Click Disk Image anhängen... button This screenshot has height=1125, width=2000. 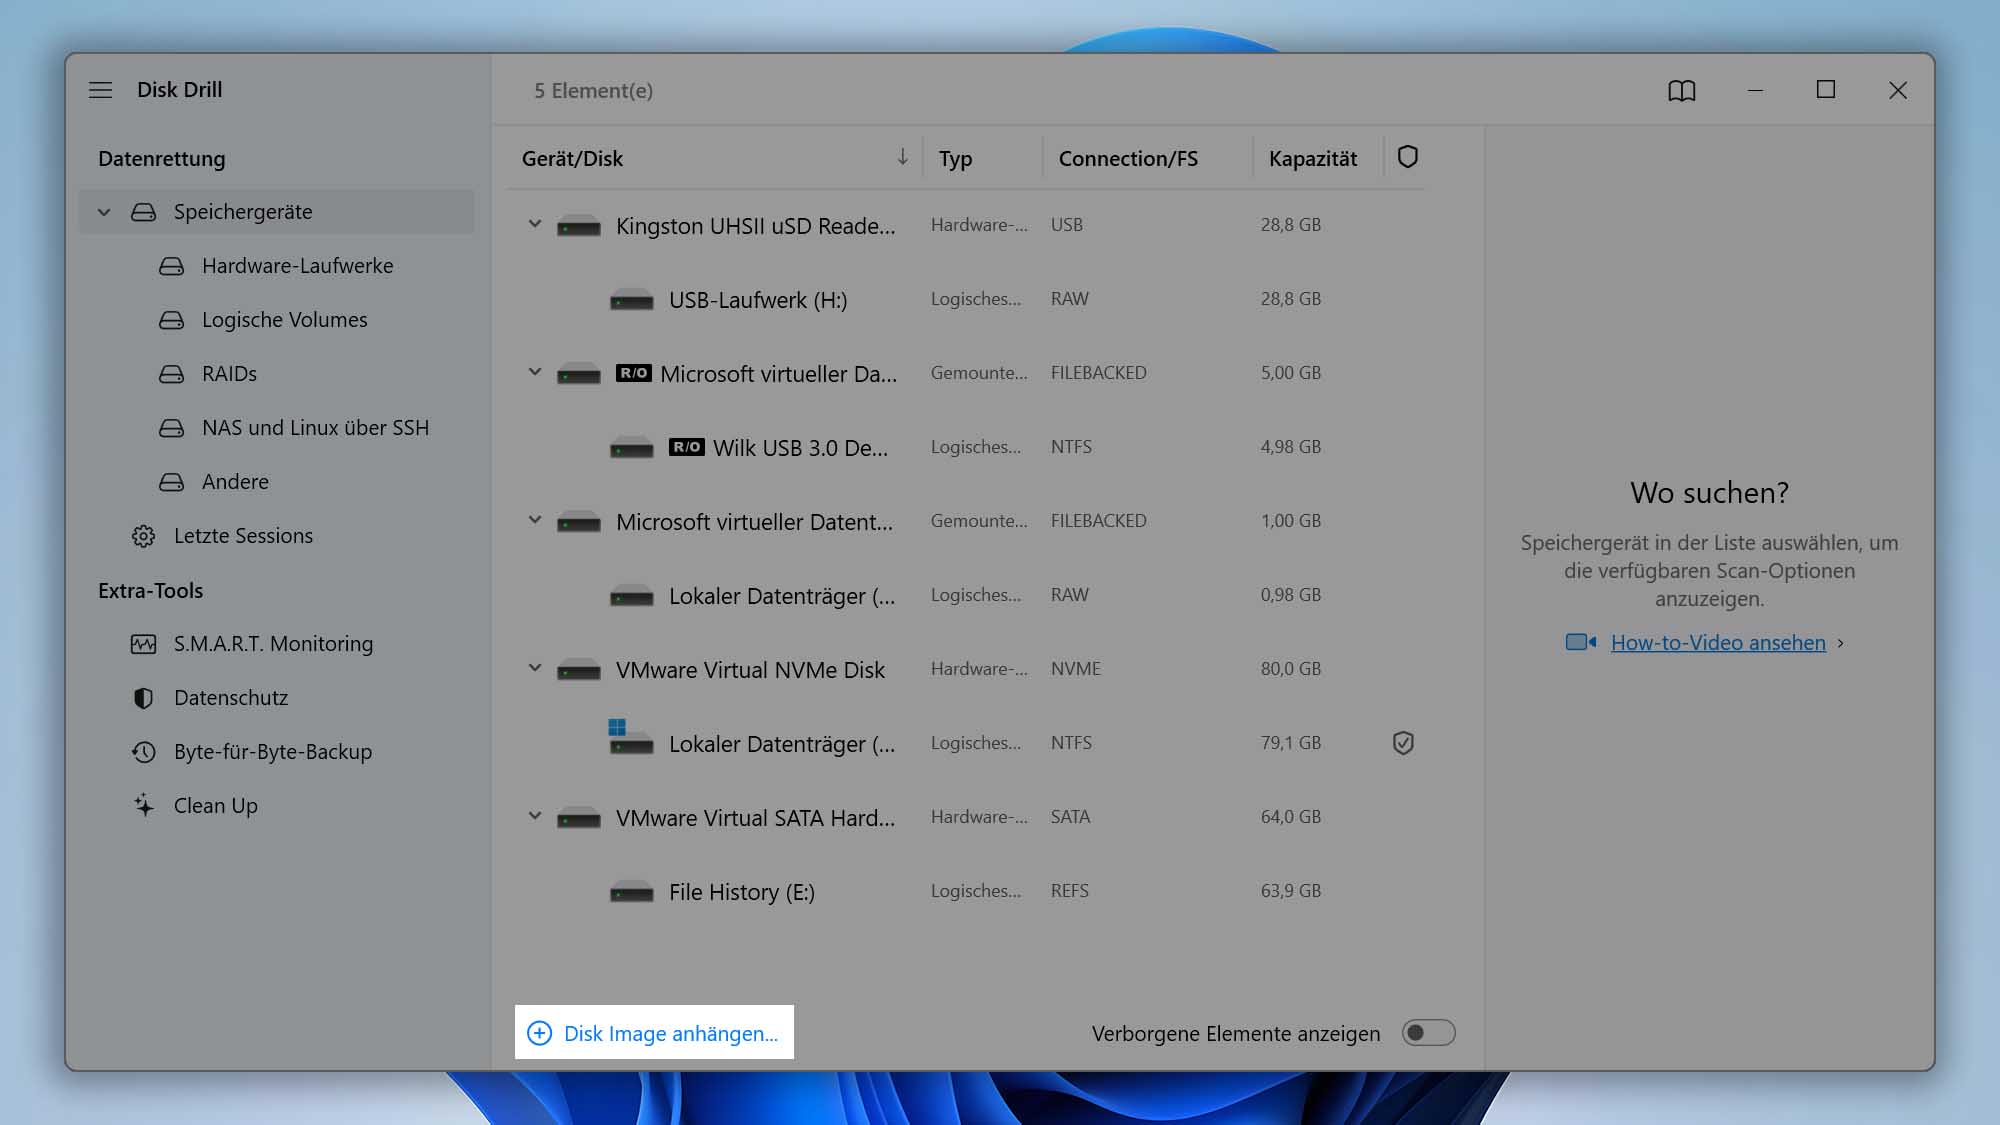(654, 1033)
